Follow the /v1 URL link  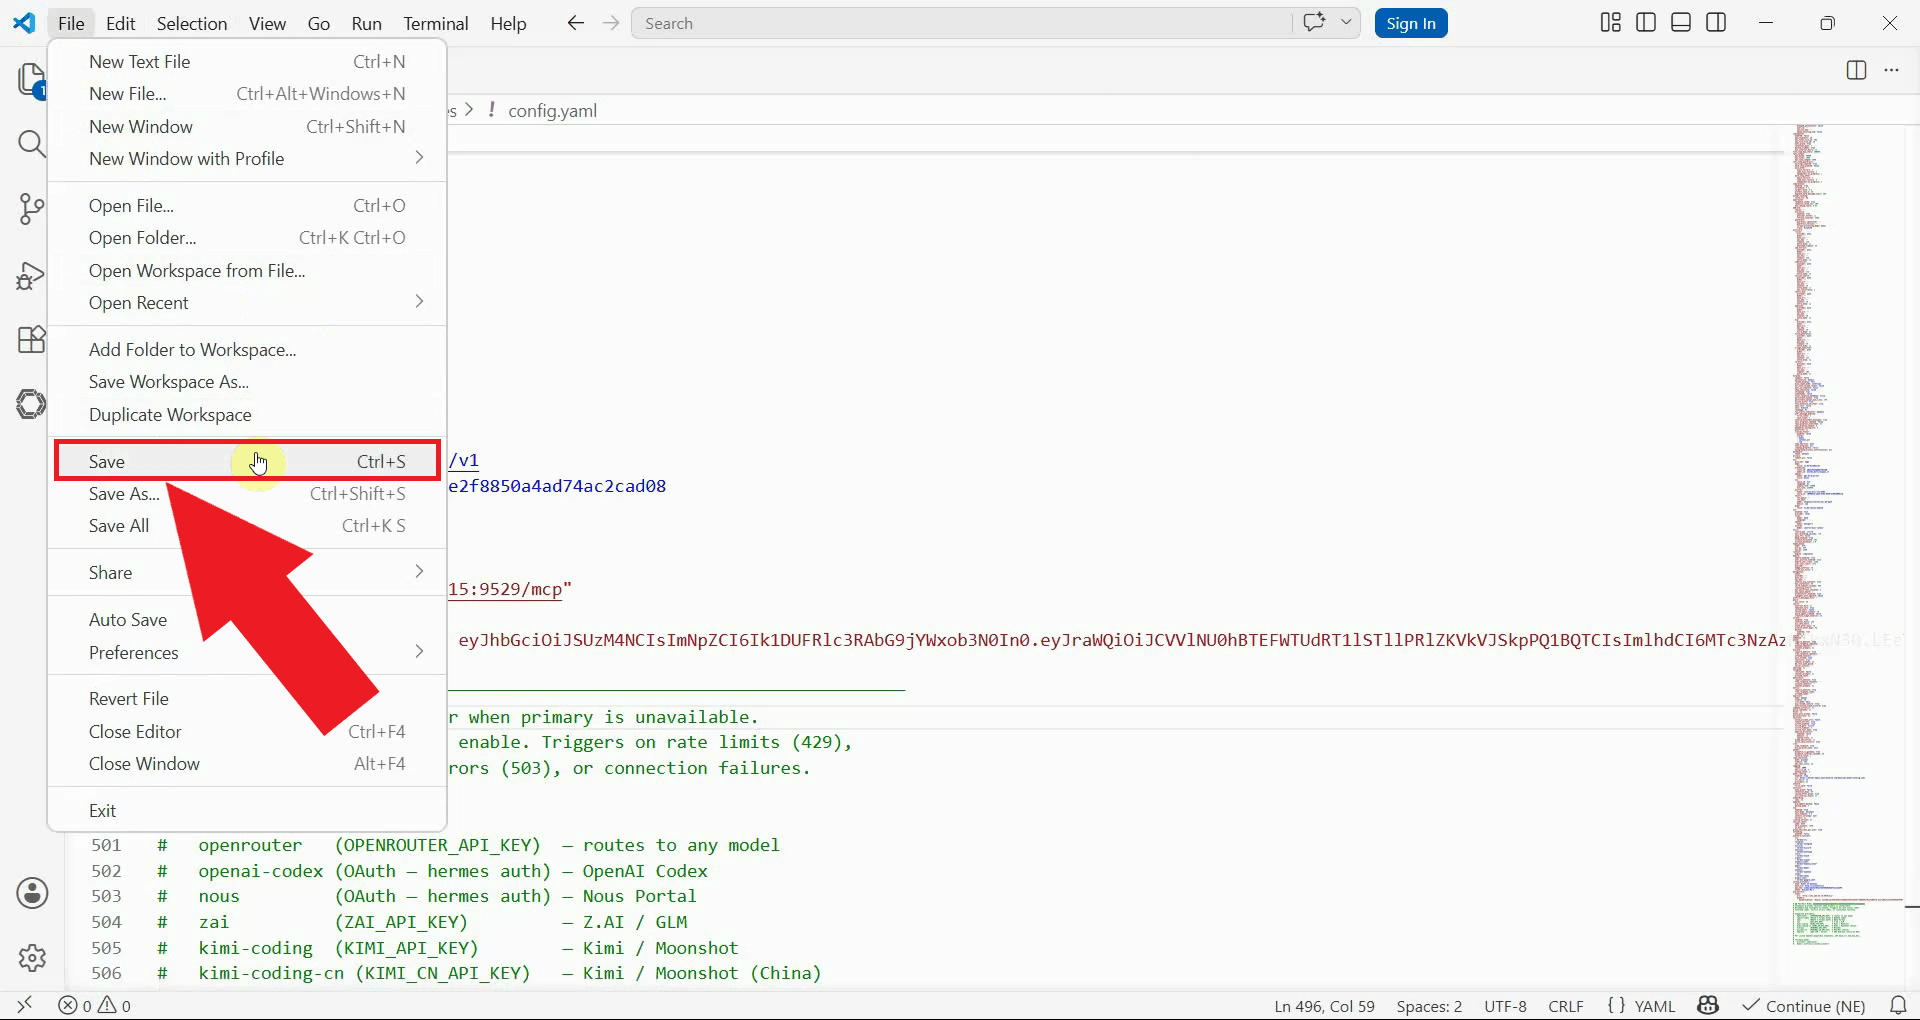pyautogui.click(x=464, y=460)
